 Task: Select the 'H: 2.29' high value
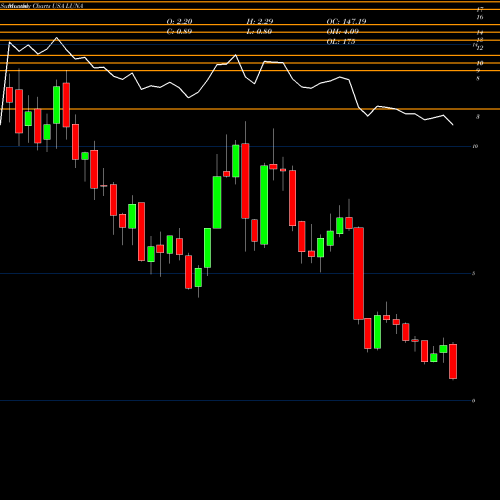point(260,21)
